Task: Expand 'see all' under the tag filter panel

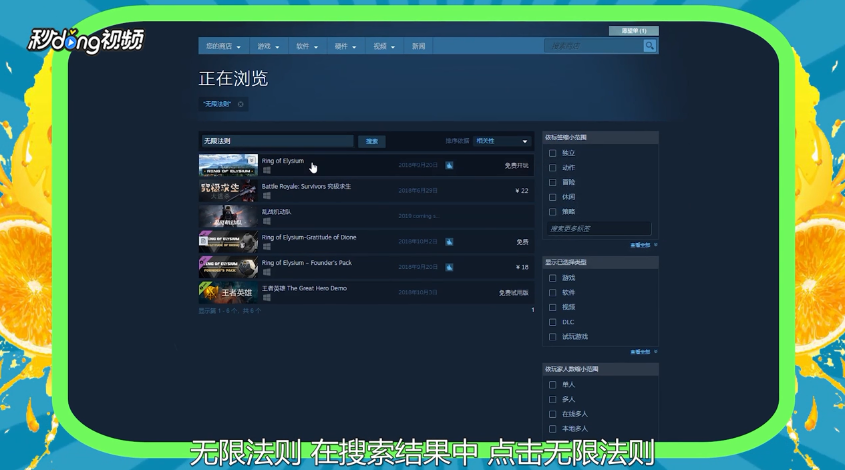Action: tap(643, 245)
